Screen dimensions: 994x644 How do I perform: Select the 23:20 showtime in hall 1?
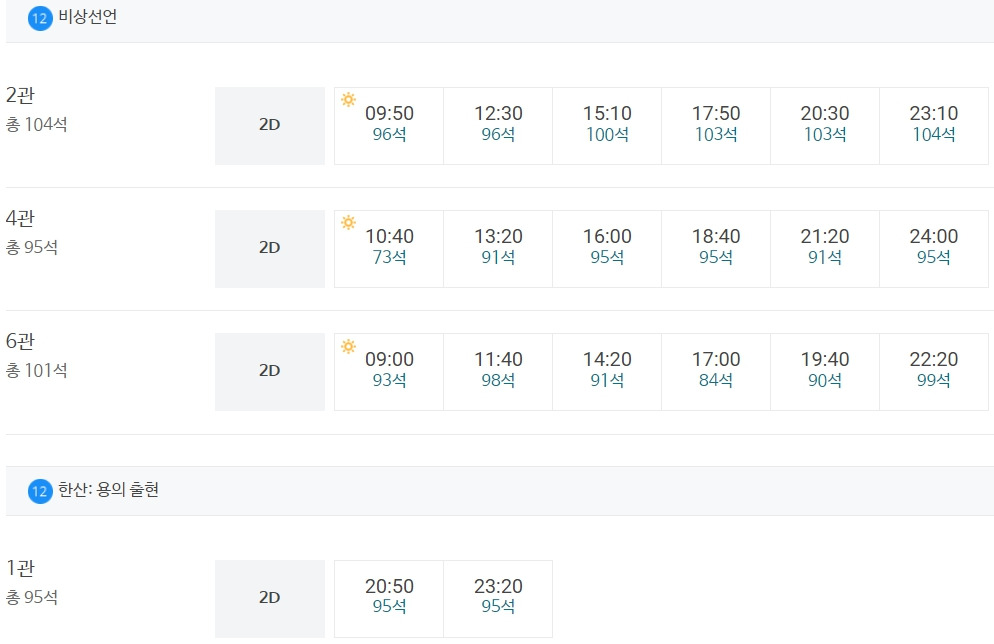tap(498, 598)
